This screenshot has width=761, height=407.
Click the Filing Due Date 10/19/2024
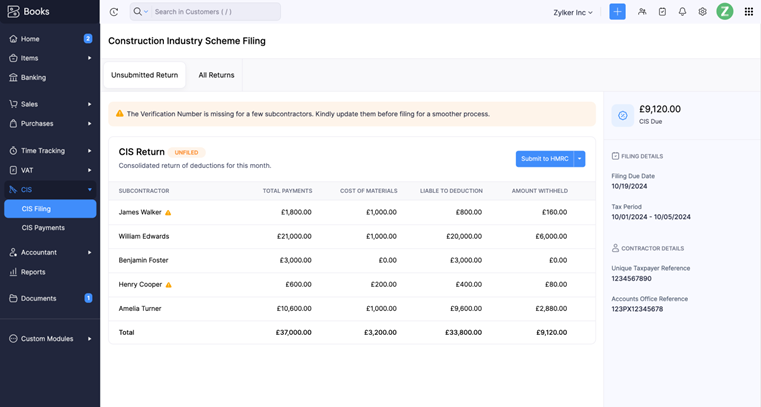click(629, 186)
